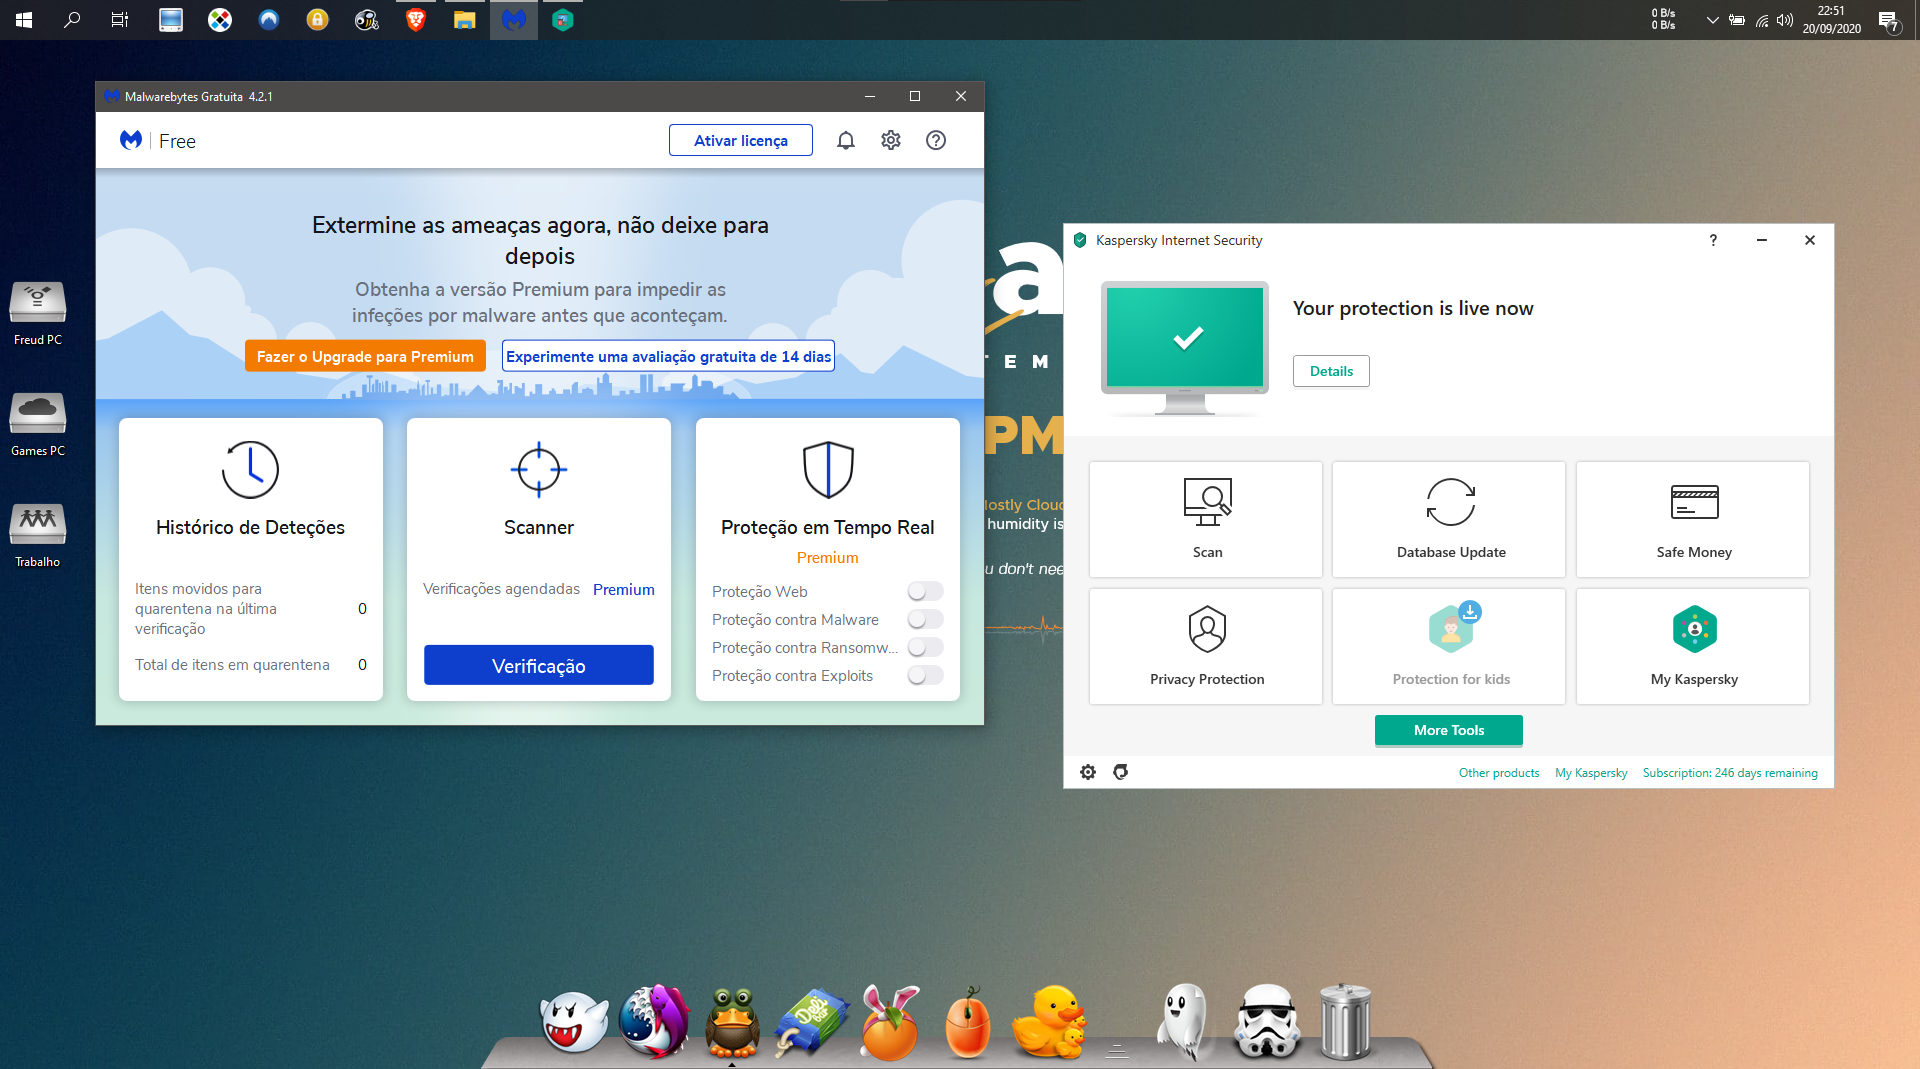The height and width of the screenshot is (1069, 1920).
Task: Click the battery tray icon
Action: [1737, 20]
